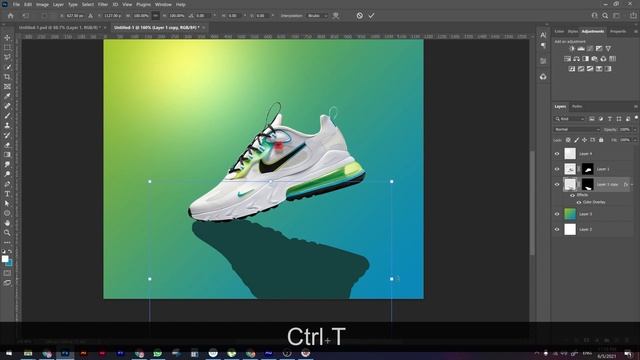Toggle warp mode icon in options bar

336,16
